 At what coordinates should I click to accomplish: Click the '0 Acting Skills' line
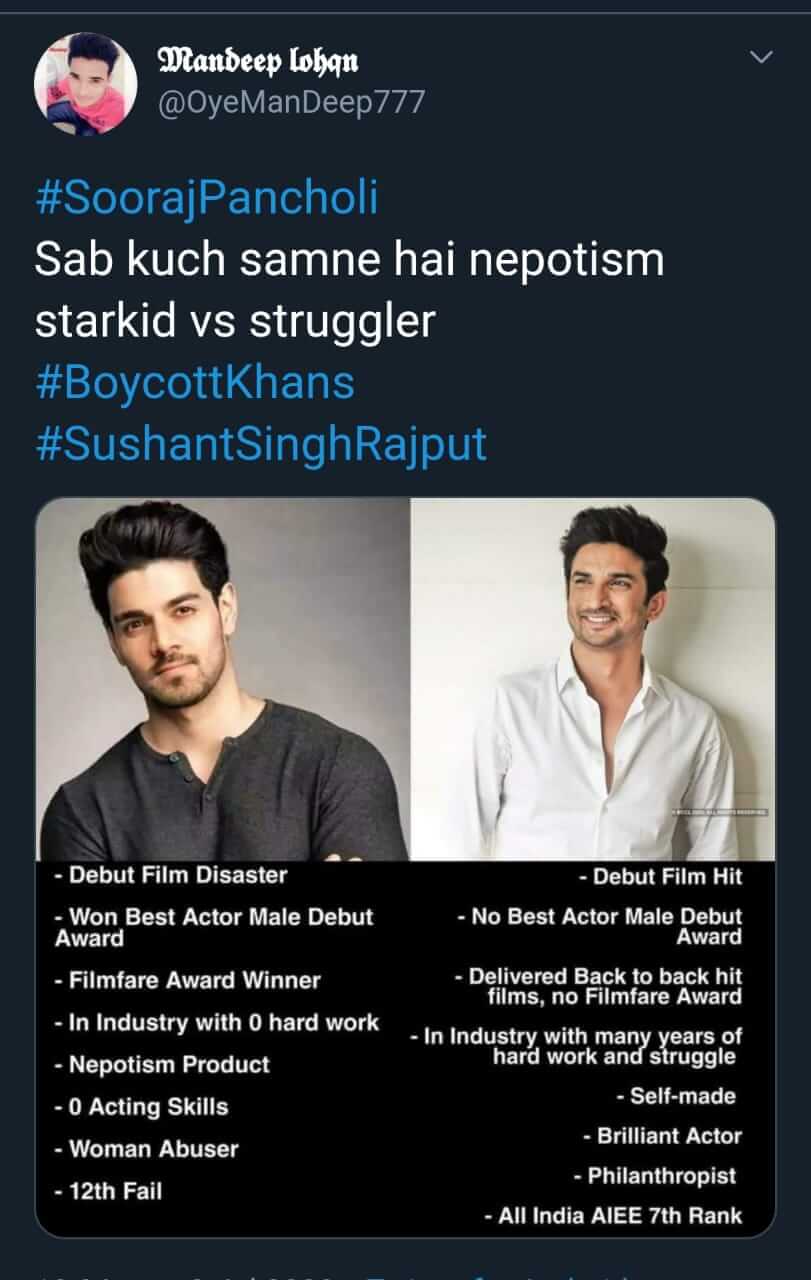point(142,1107)
